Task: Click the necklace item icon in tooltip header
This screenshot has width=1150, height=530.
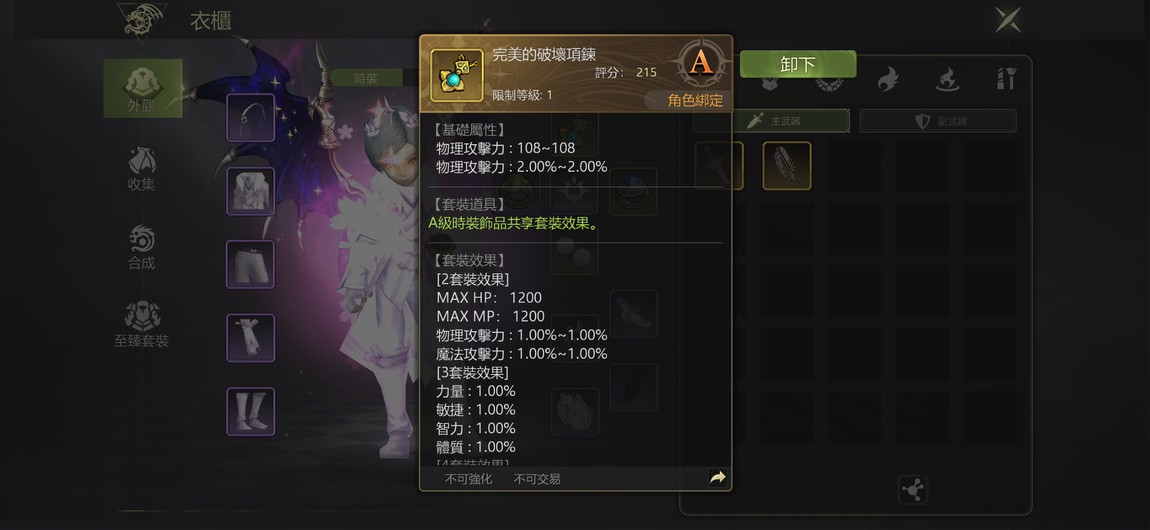Action: pos(456,76)
